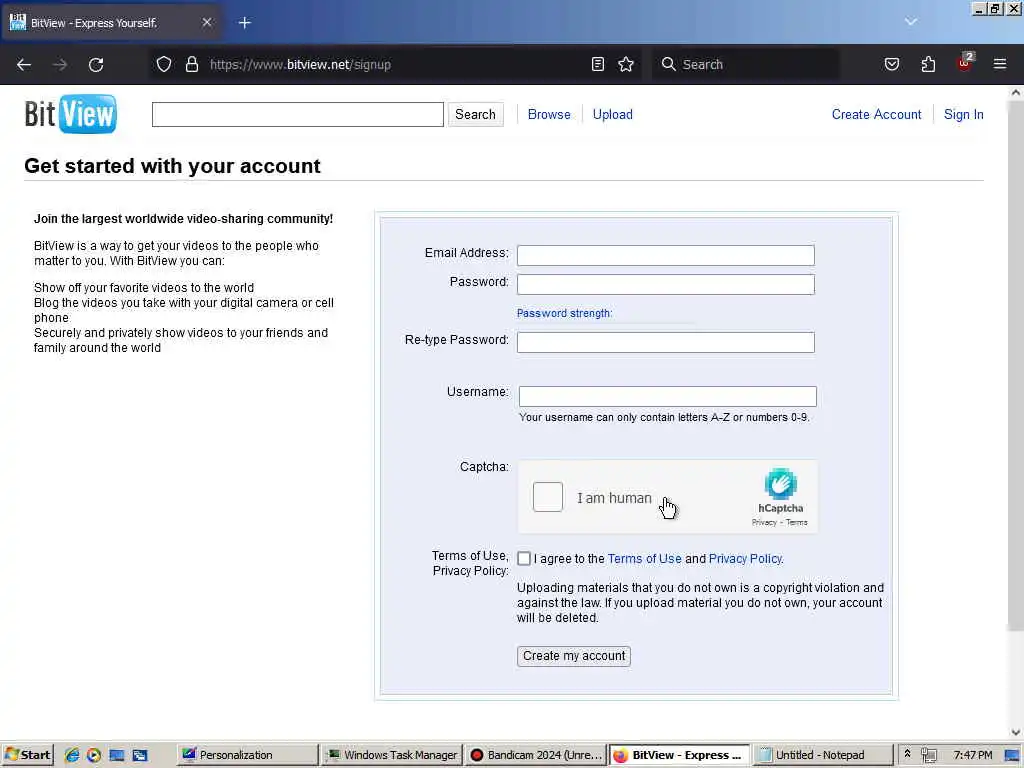Bookmark this page with the star icon
Screen dimensions: 1024x768
point(626,64)
